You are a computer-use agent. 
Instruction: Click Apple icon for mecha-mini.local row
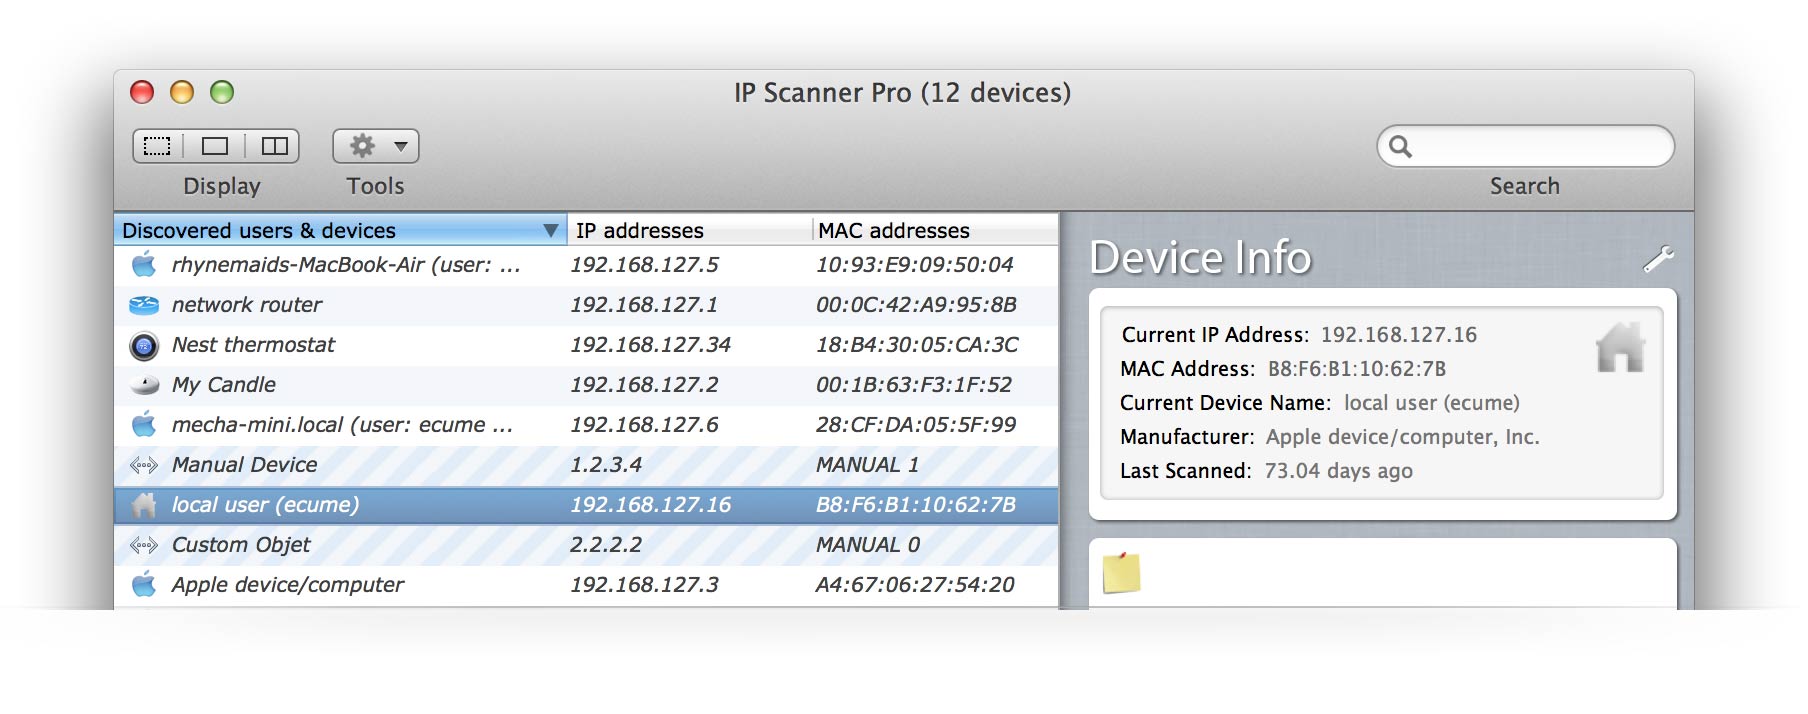(145, 425)
